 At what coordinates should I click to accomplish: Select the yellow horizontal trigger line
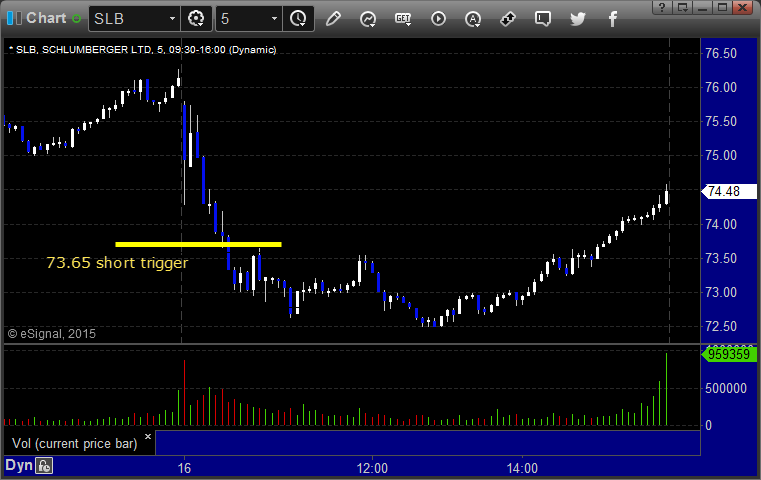tap(199, 244)
